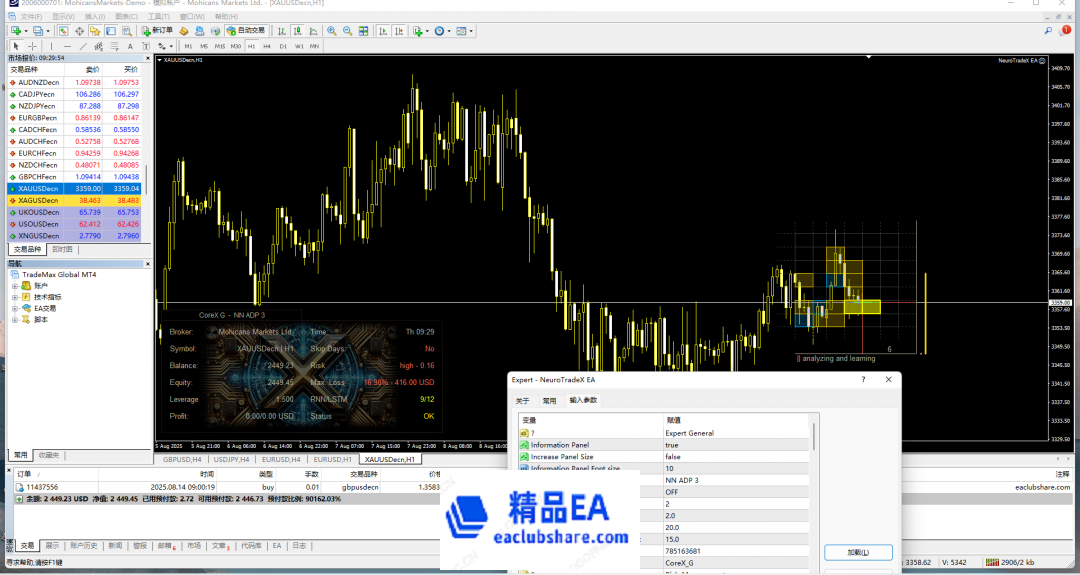Toggle the M15 timeframe button

220,46
